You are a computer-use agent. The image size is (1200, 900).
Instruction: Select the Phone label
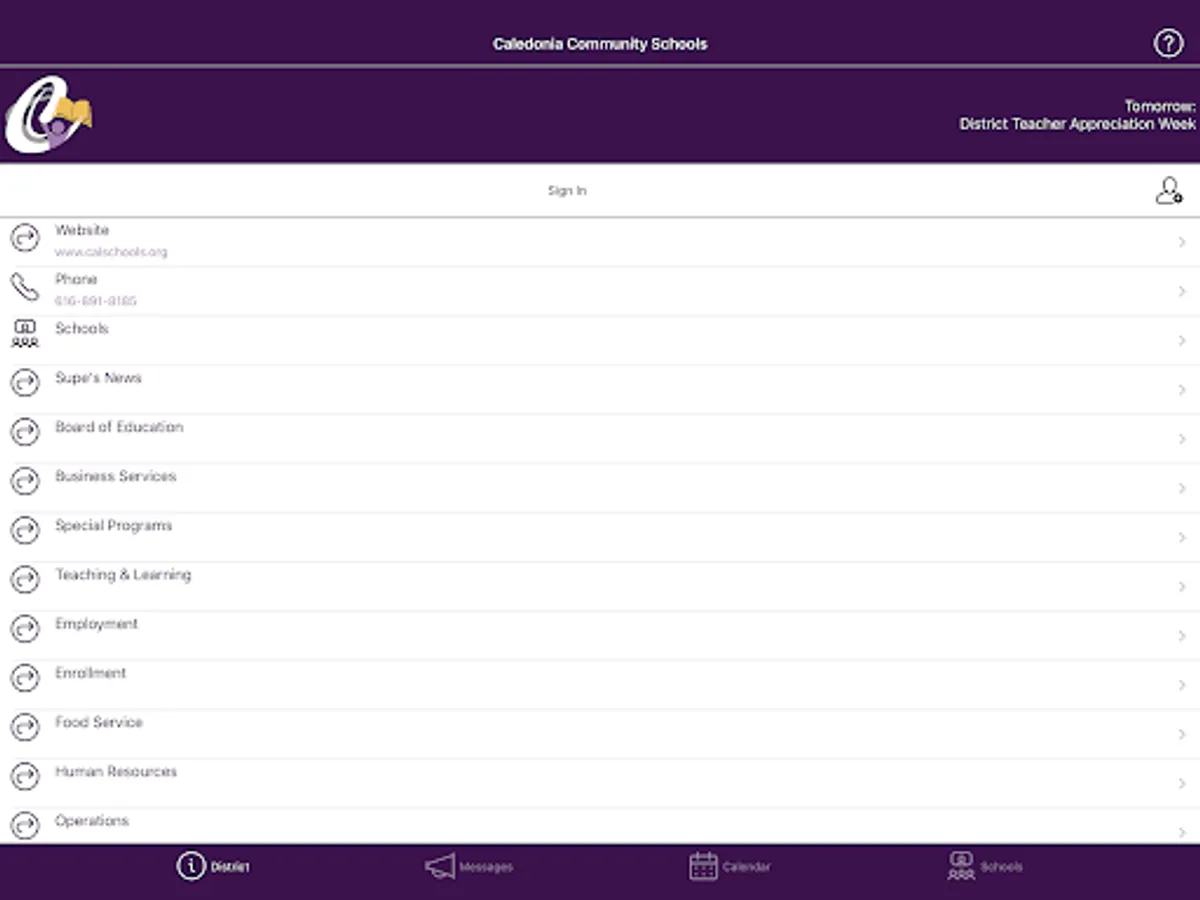tap(76, 279)
